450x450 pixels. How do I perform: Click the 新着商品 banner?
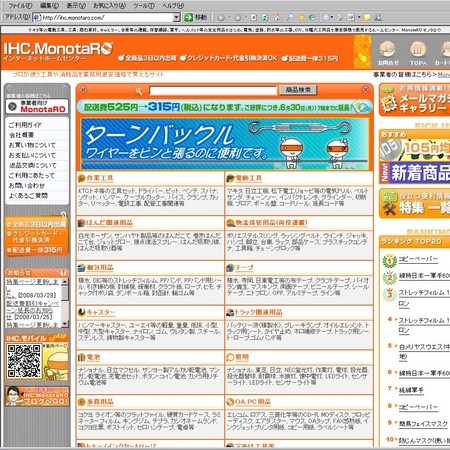tap(415, 173)
